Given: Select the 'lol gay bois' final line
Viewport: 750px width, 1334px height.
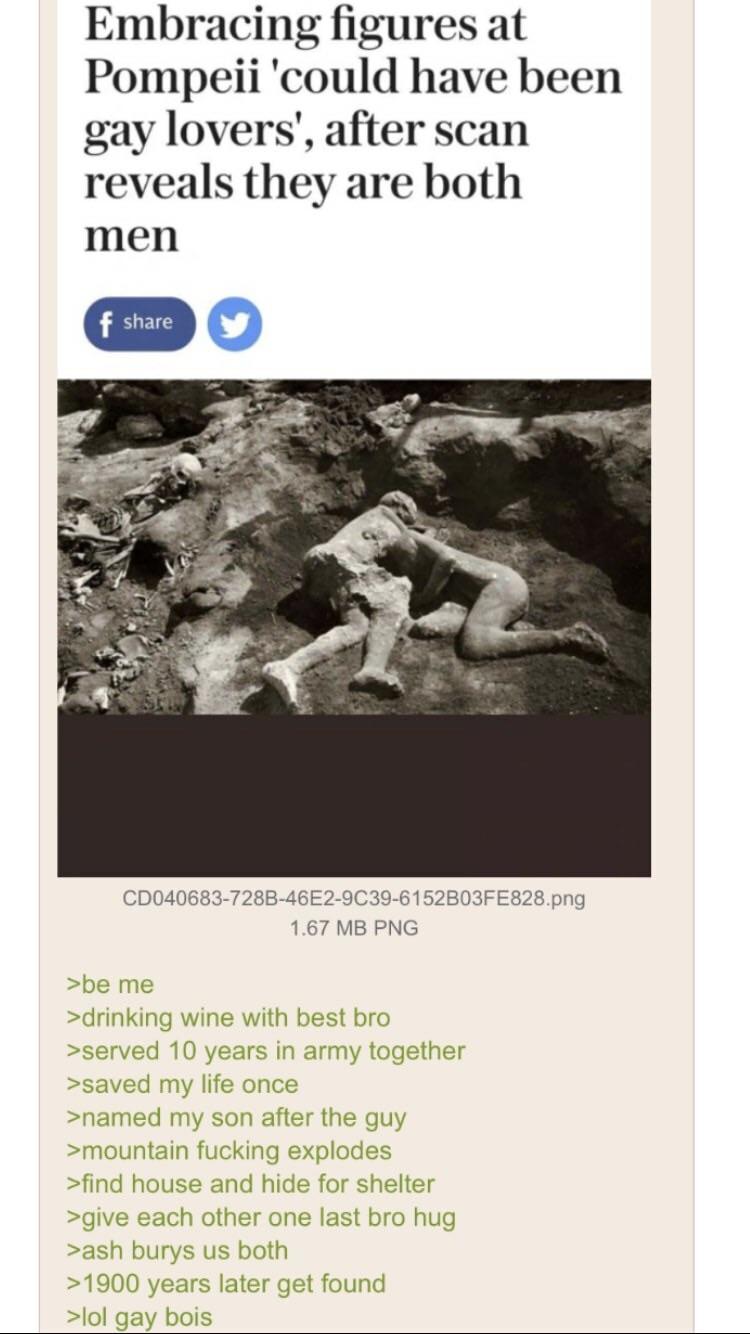Looking at the screenshot, I should pos(139,1317).
